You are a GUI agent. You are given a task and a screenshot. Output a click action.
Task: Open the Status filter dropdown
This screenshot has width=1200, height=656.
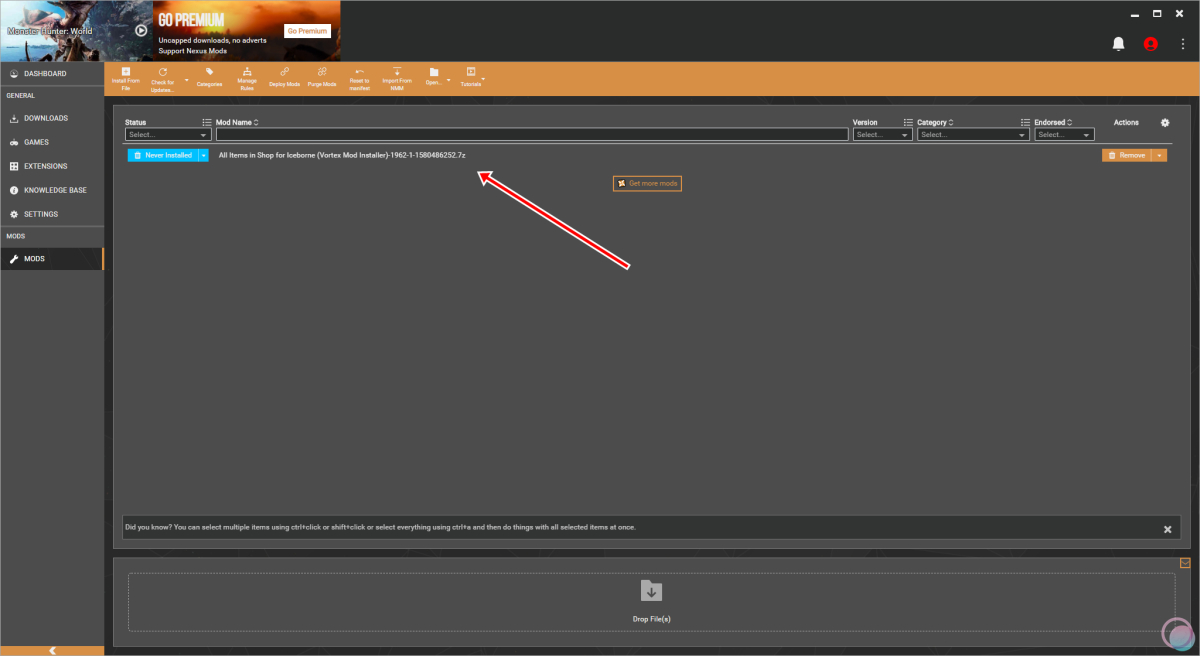168,134
